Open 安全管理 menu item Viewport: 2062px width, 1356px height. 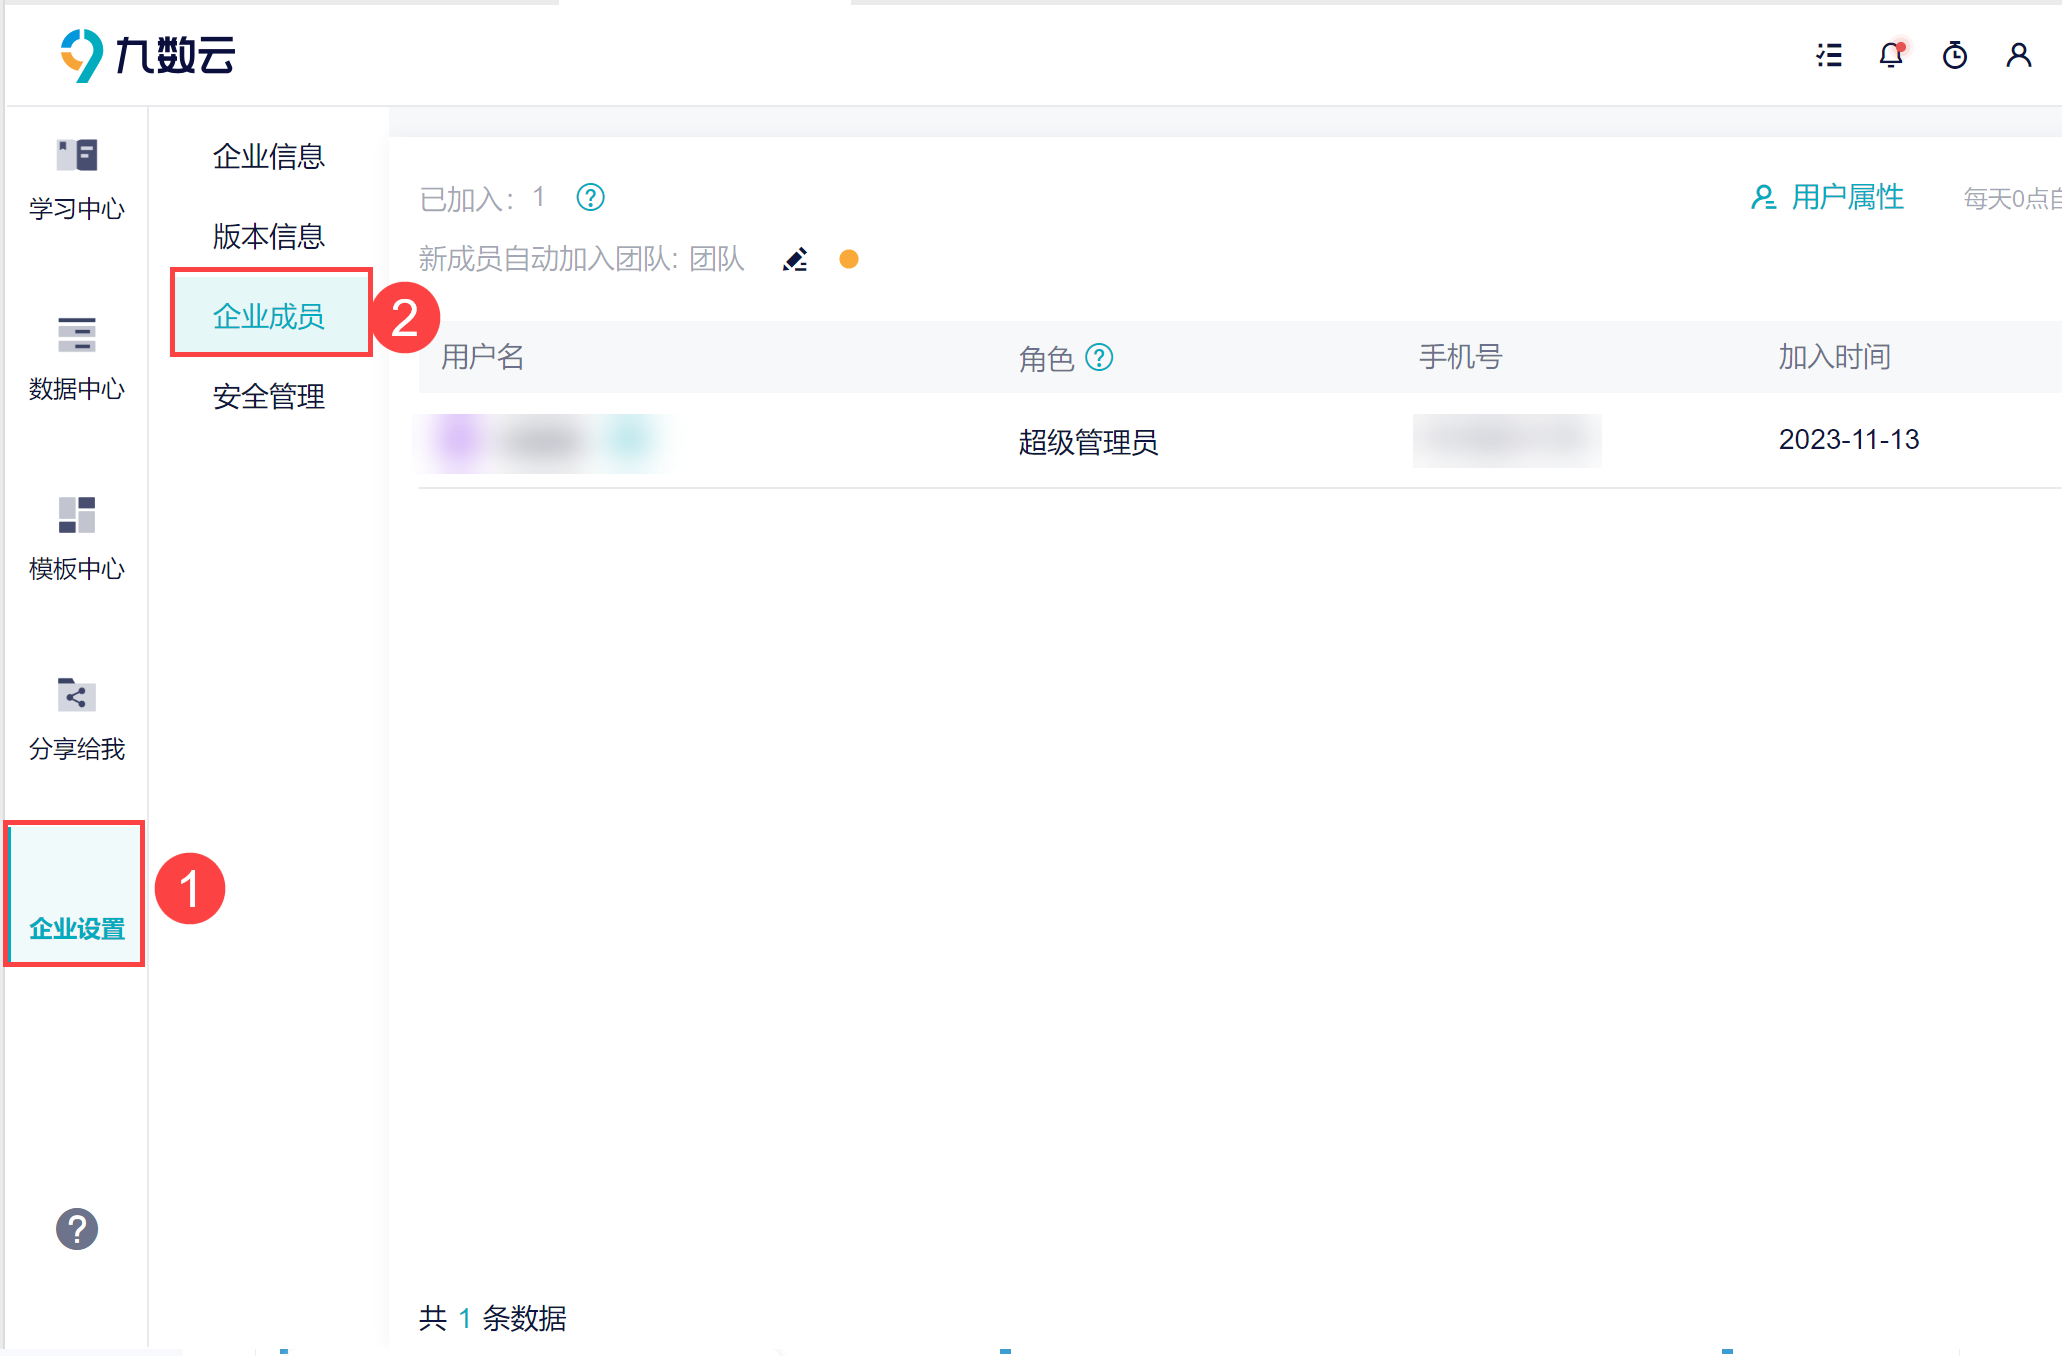[268, 397]
